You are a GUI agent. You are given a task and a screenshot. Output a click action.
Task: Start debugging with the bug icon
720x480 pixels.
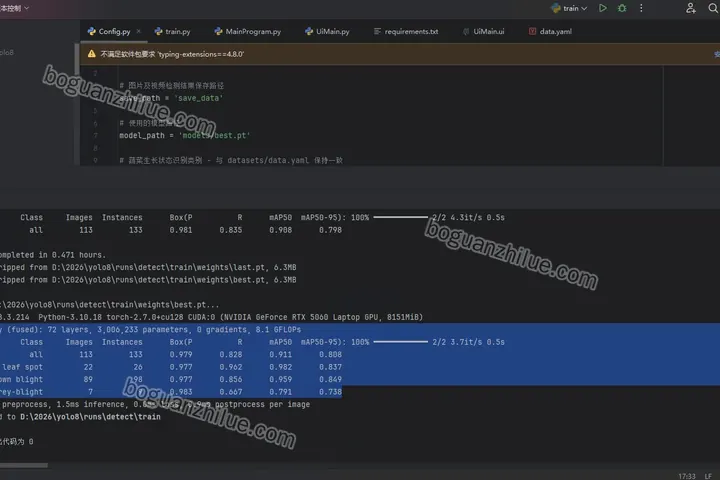pos(622,8)
